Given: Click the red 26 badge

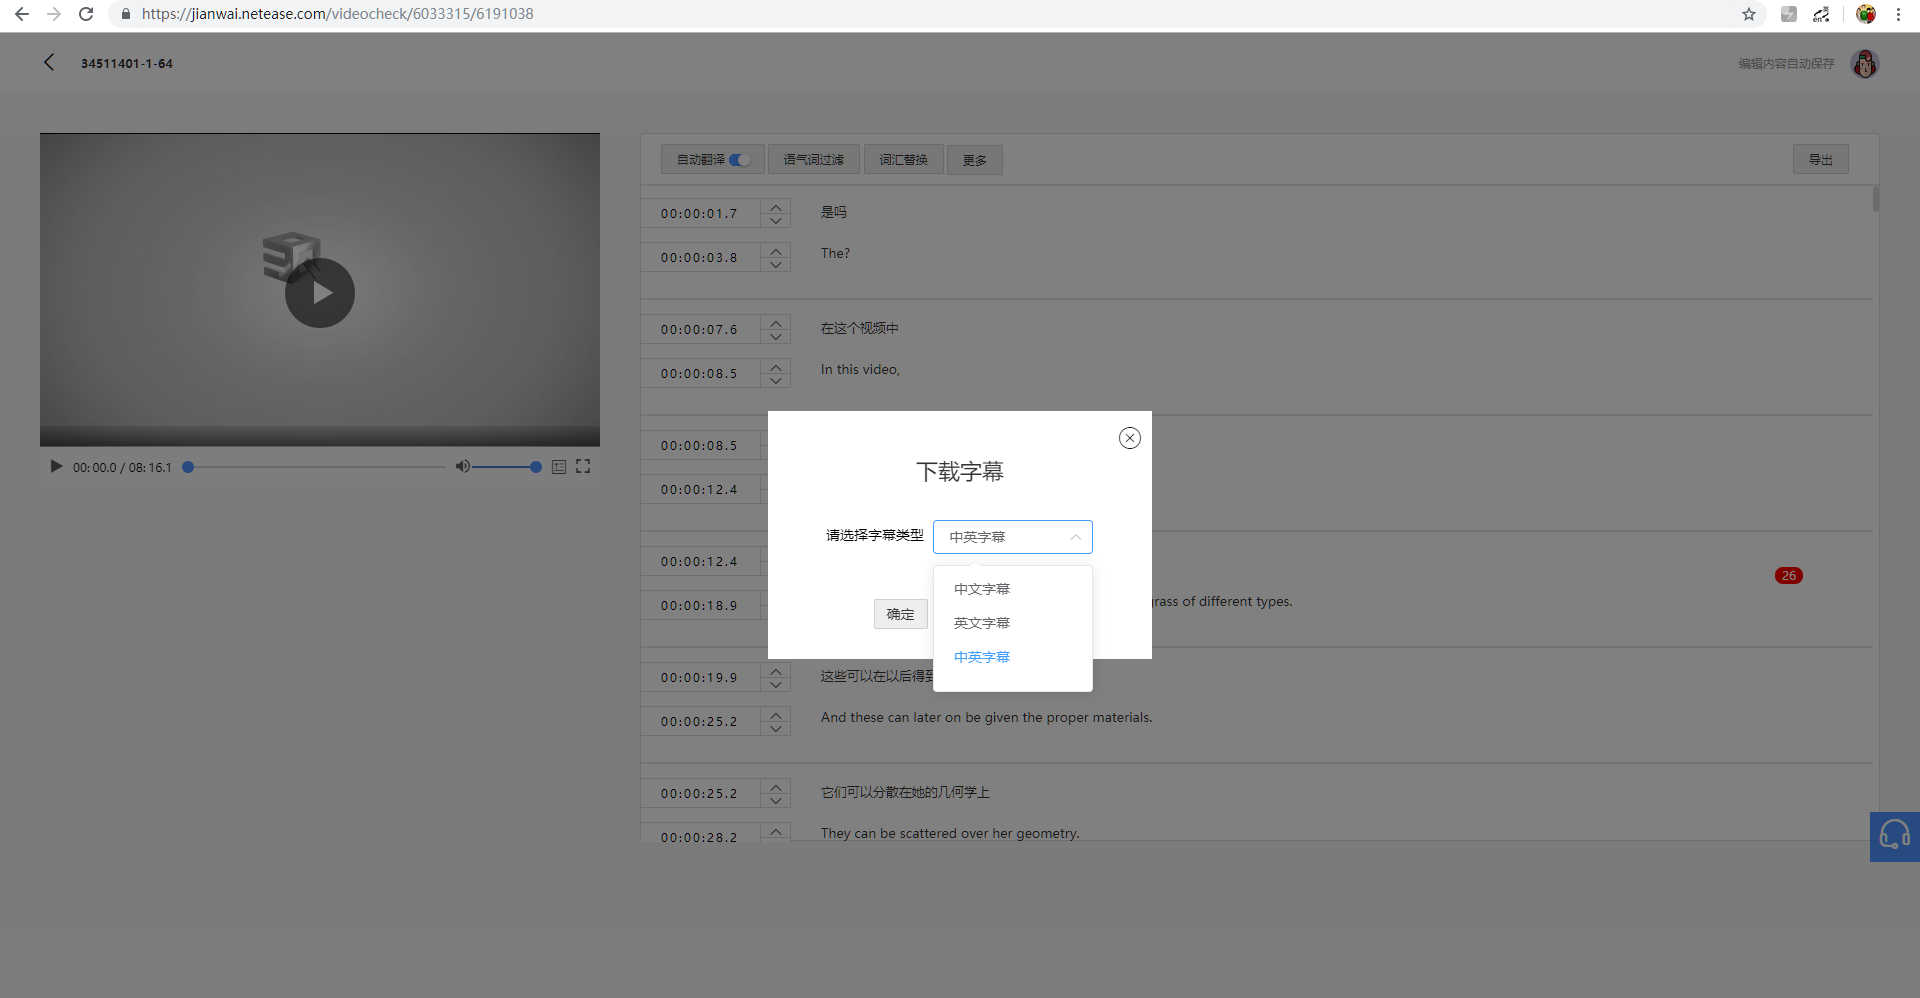Looking at the screenshot, I should coord(1789,575).
